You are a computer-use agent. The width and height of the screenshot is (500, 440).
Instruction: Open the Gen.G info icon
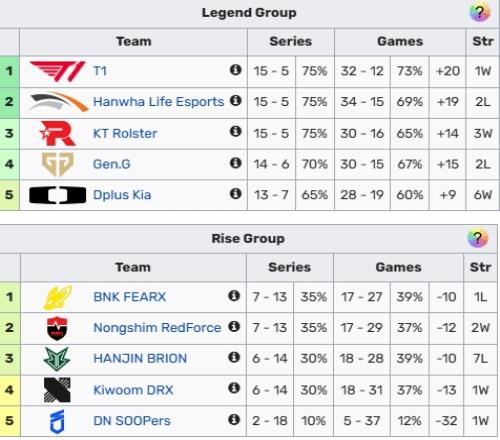[x=235, y=163]
